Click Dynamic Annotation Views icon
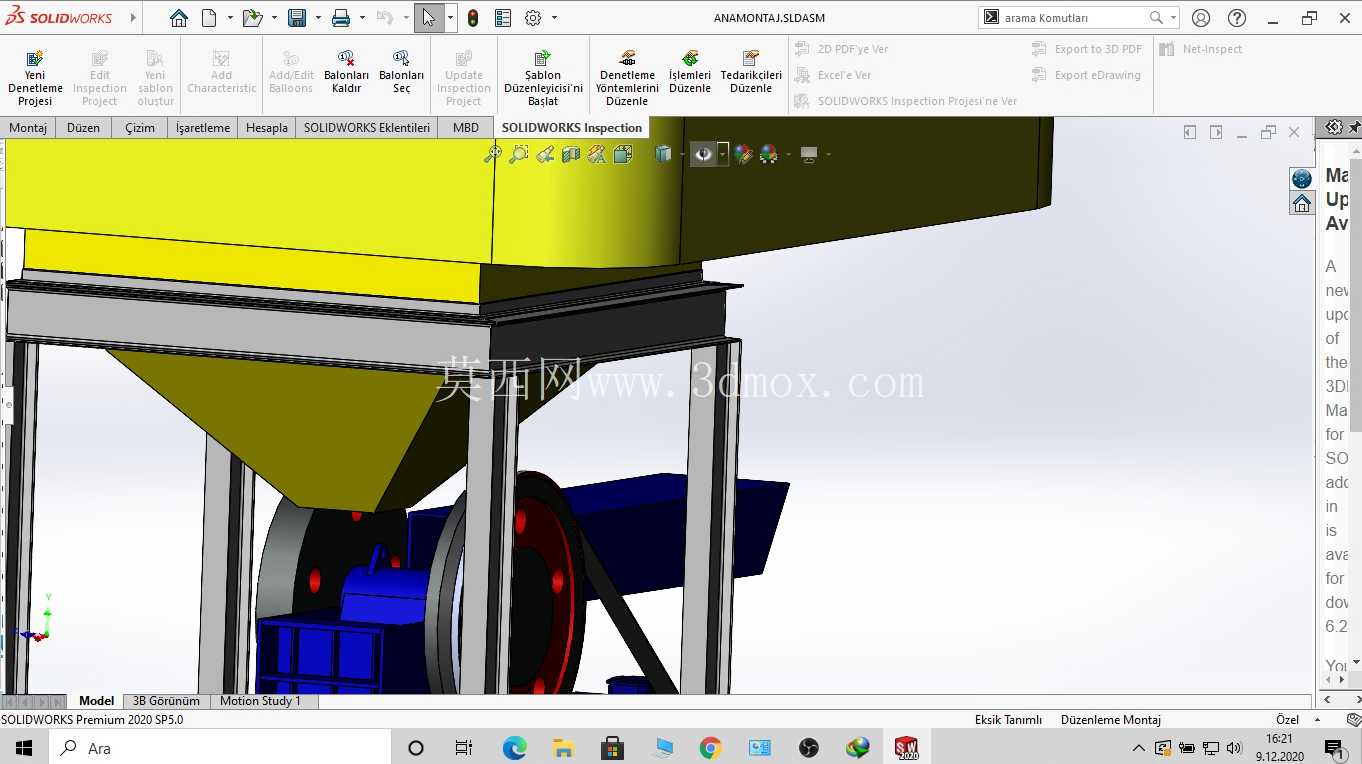 pos(597,154)
